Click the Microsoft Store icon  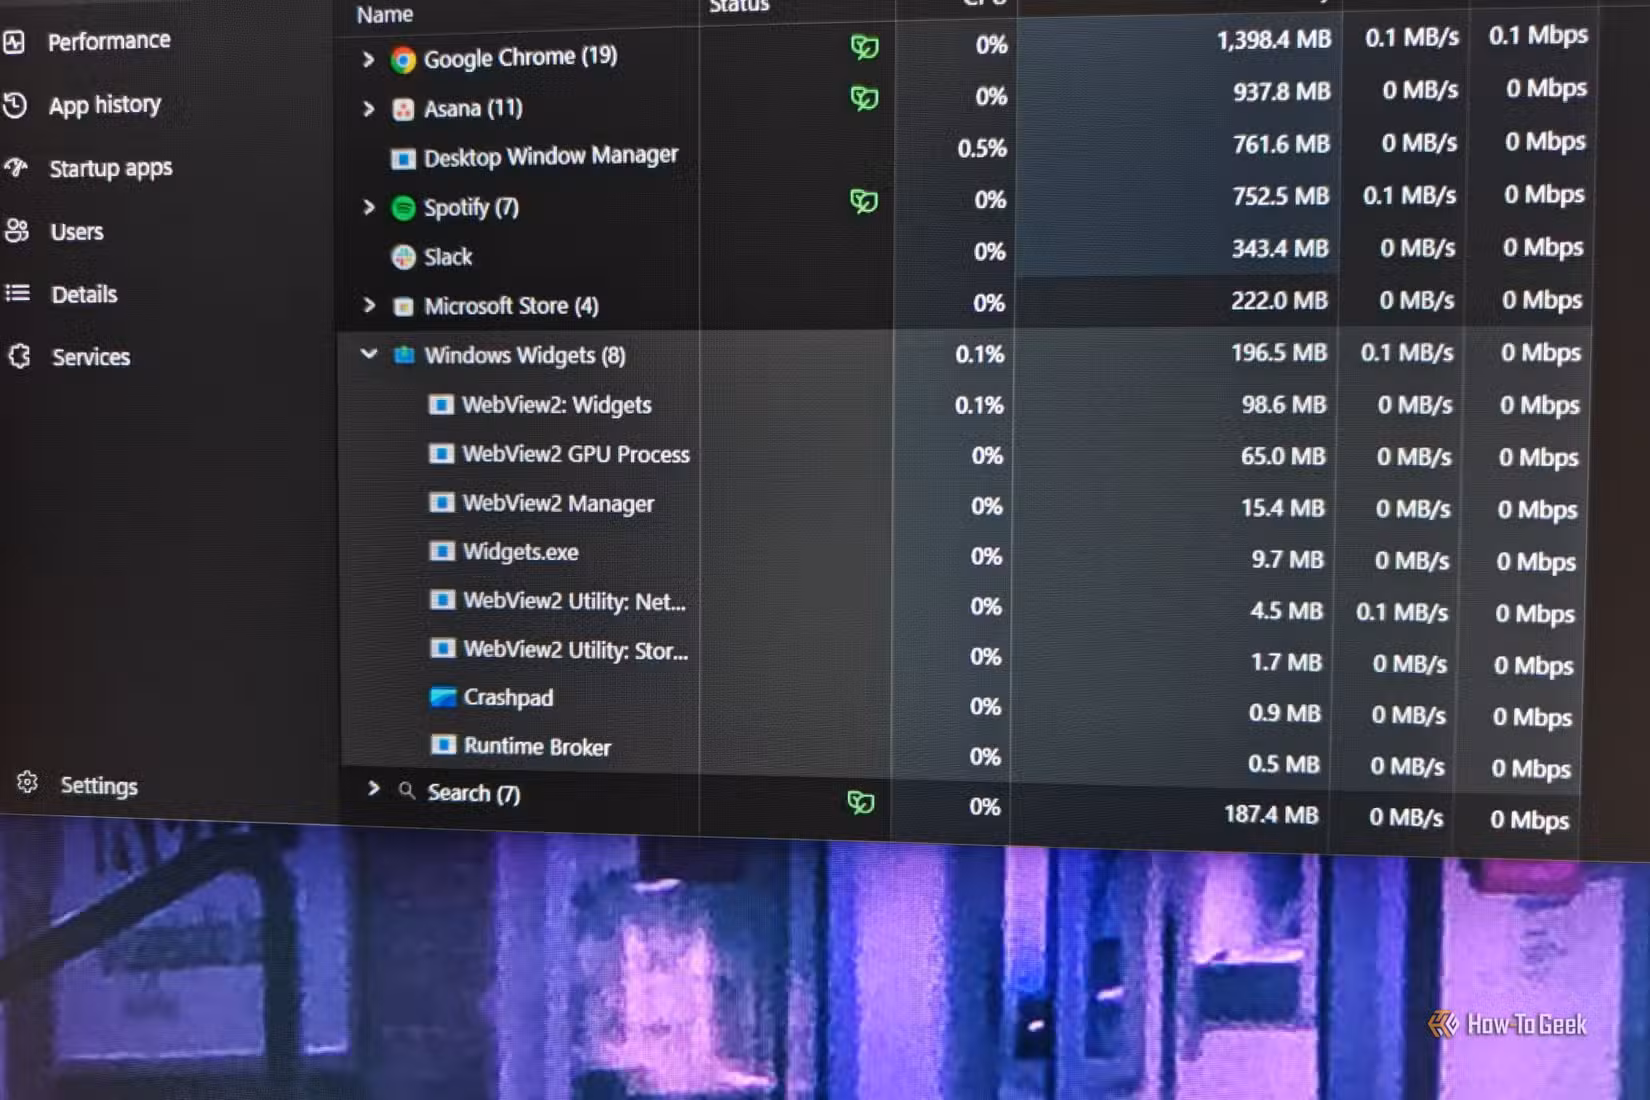(x=403, y=306)
